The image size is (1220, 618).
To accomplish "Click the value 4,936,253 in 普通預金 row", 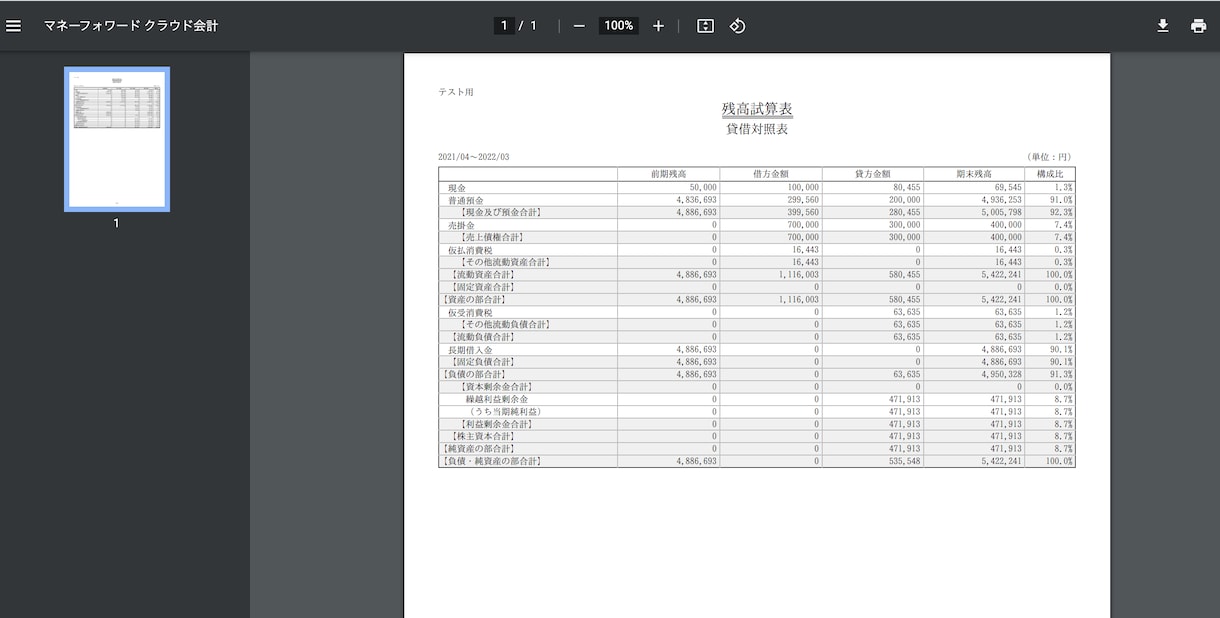I will tap(1001, 200).
